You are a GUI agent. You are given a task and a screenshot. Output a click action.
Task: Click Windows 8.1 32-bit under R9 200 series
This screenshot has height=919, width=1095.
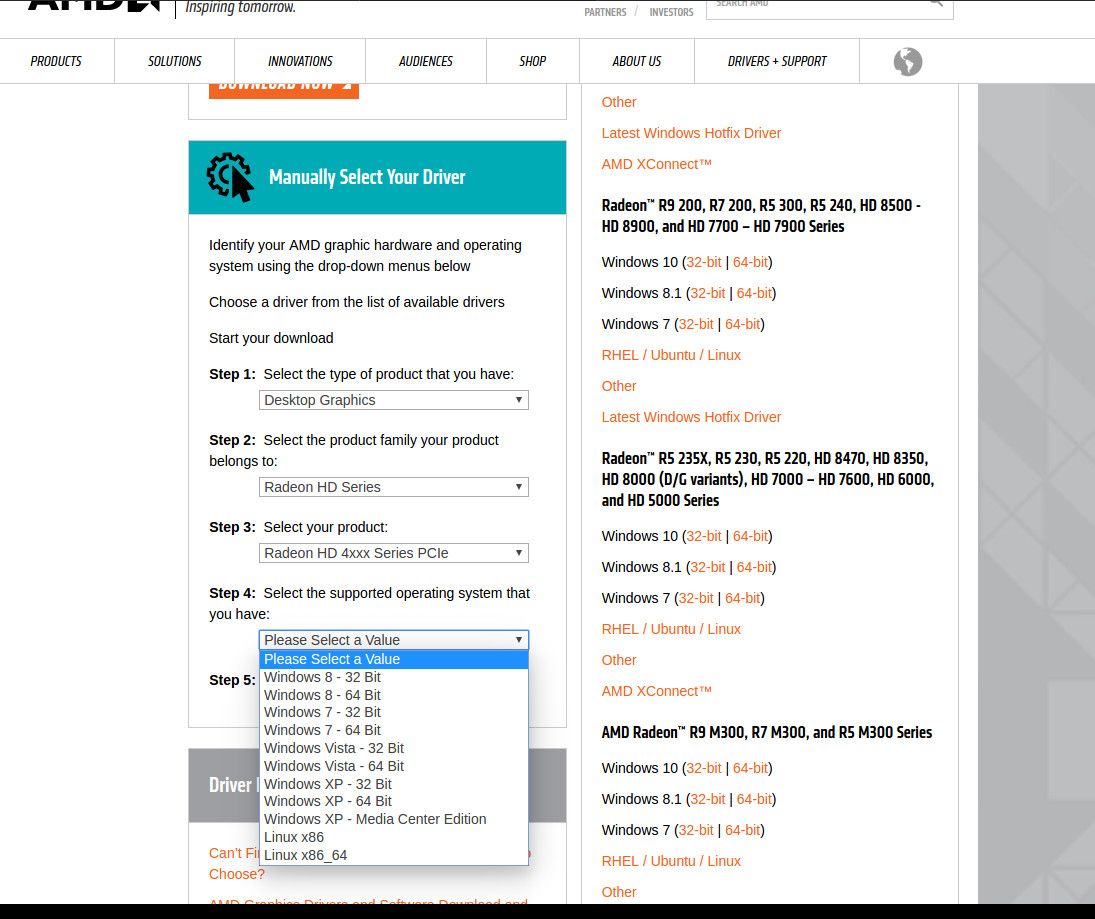707,293
